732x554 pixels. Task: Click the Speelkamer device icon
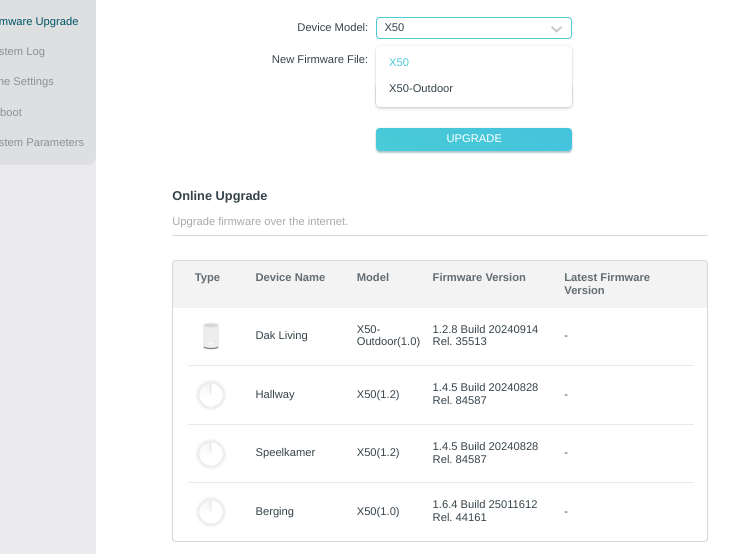210,453
